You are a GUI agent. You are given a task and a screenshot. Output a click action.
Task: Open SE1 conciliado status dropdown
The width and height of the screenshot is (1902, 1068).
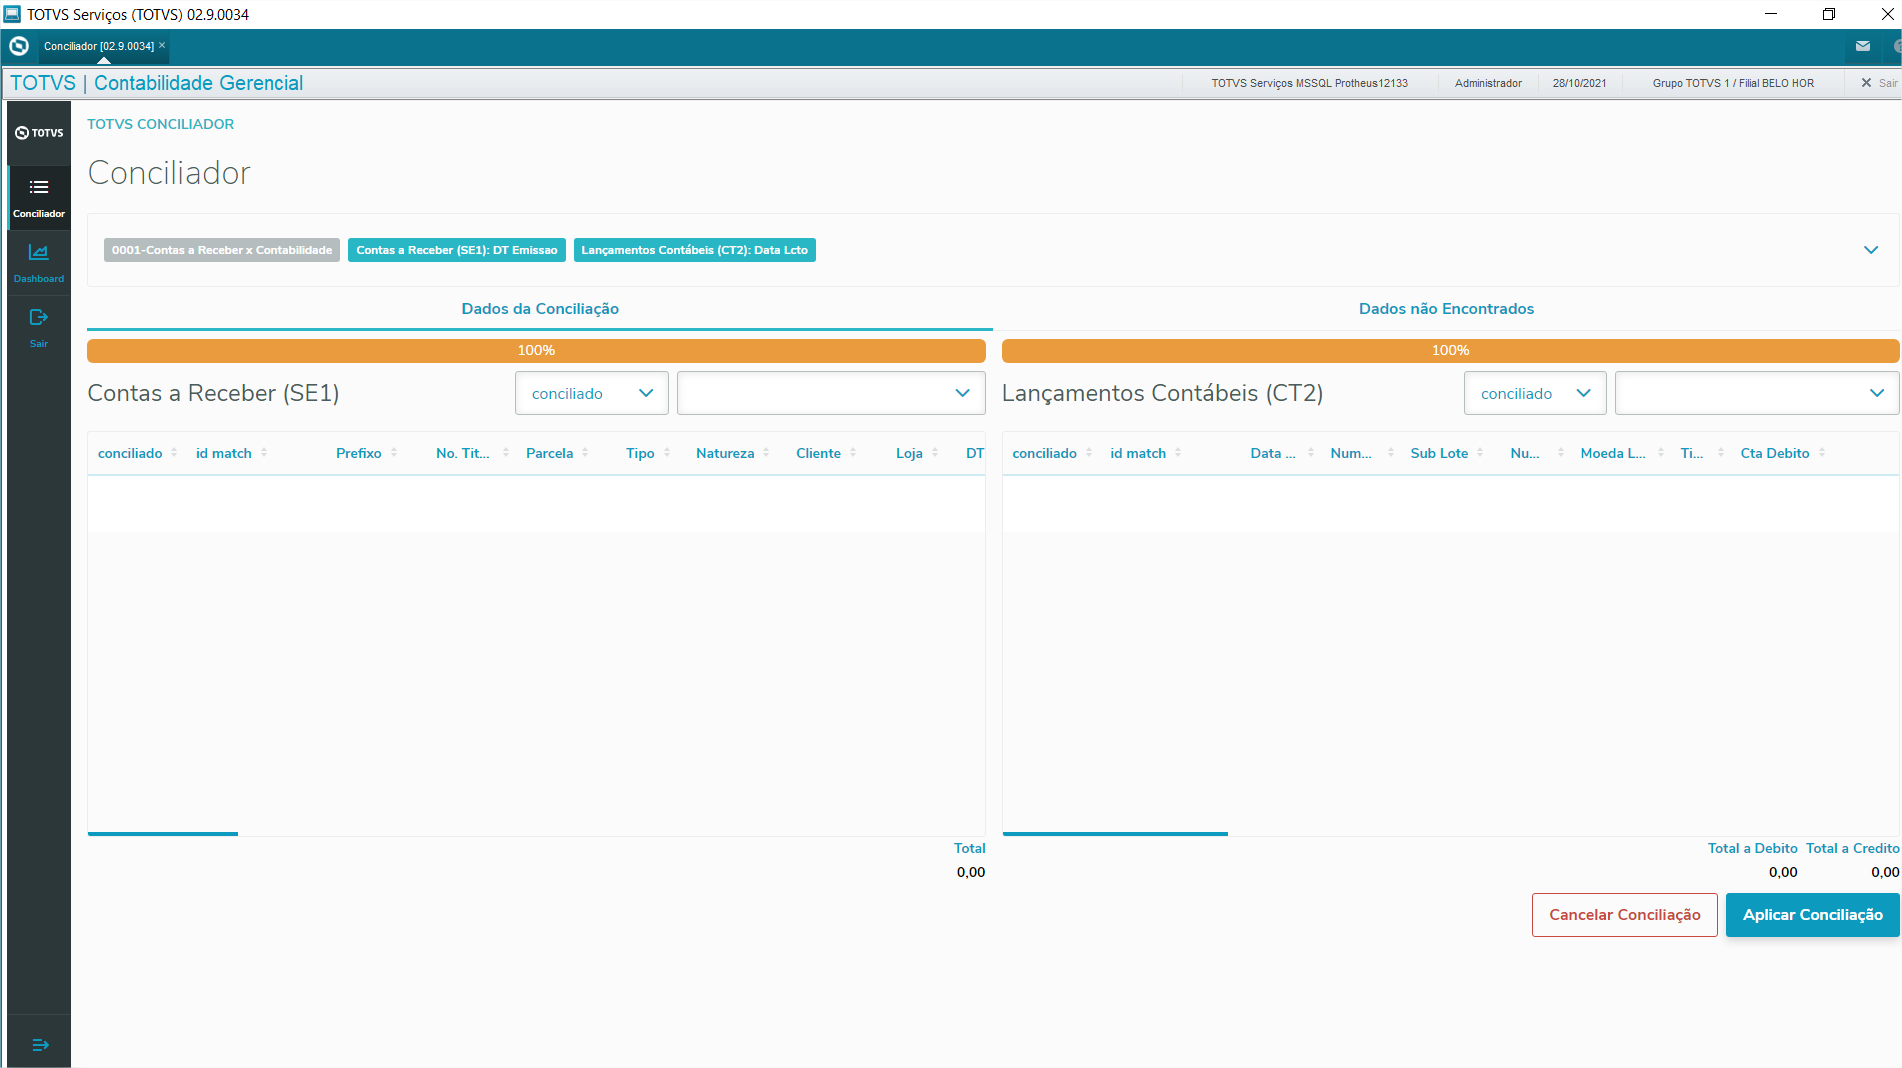pyautogui.click(x=592, y=393)
